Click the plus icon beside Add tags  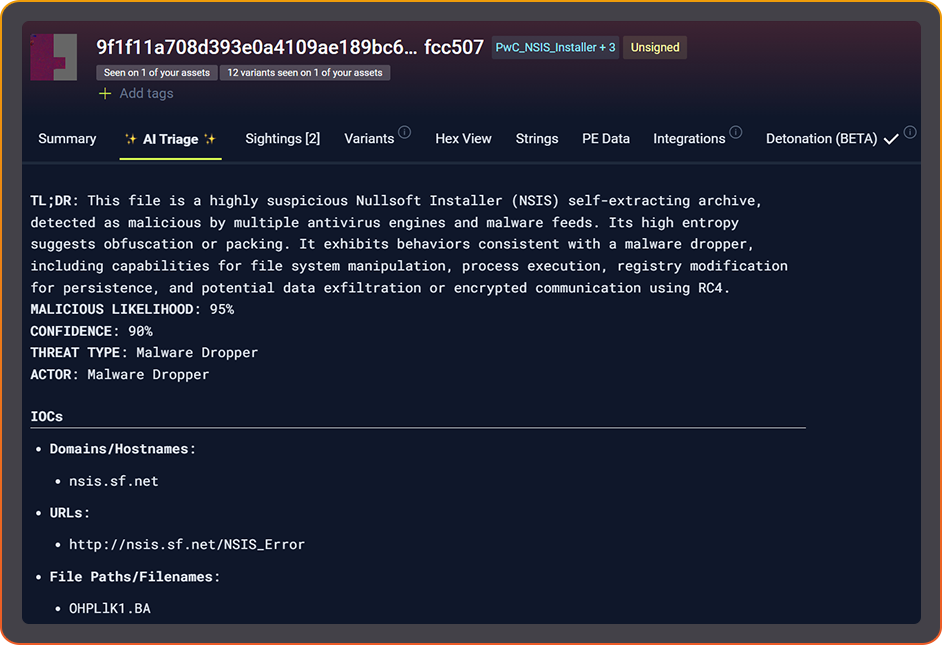click(105, 93)
